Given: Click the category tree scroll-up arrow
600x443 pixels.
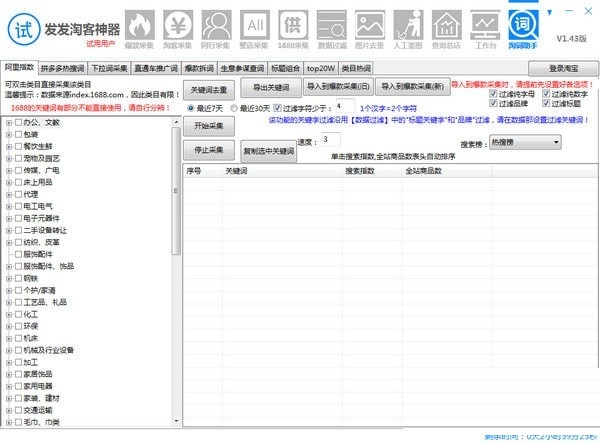Looking at the screenshot, I should point(176,122).
